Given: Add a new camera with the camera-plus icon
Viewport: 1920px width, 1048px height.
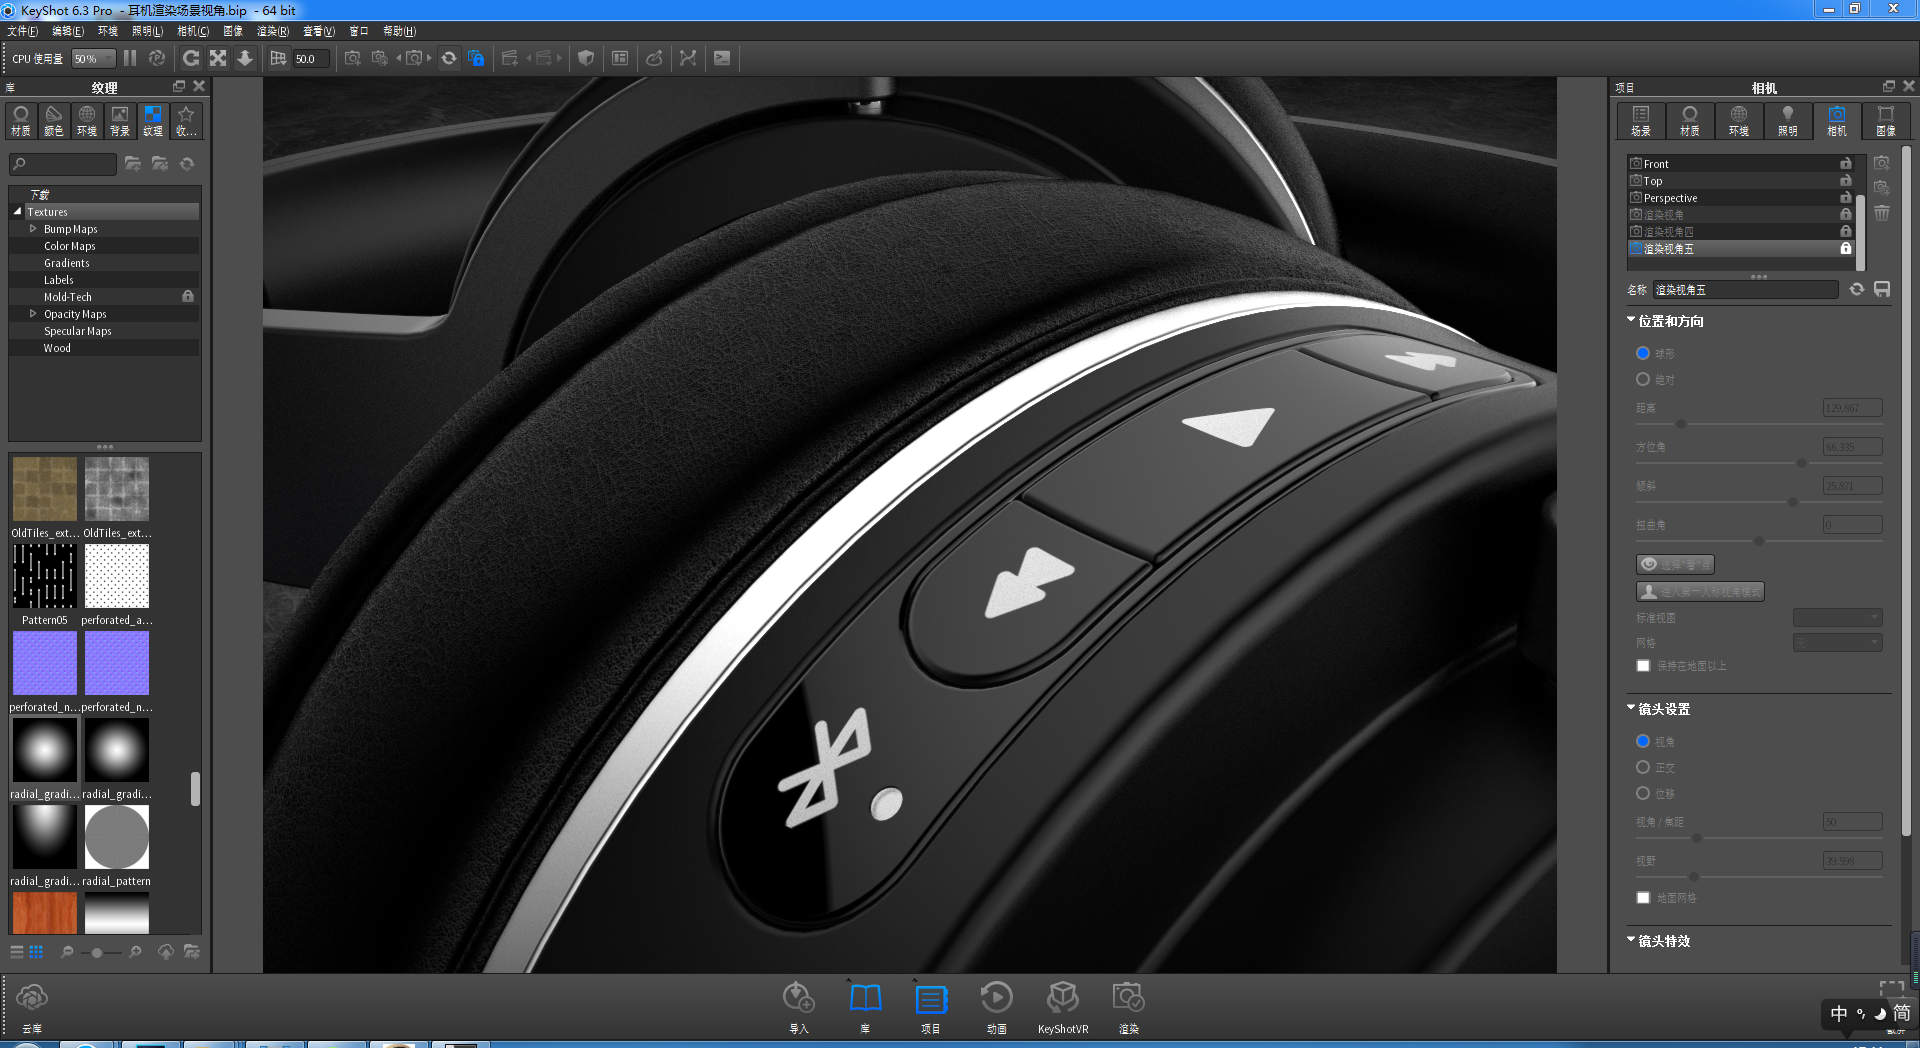Looking at the screenshot, I should click(1881, 161).
